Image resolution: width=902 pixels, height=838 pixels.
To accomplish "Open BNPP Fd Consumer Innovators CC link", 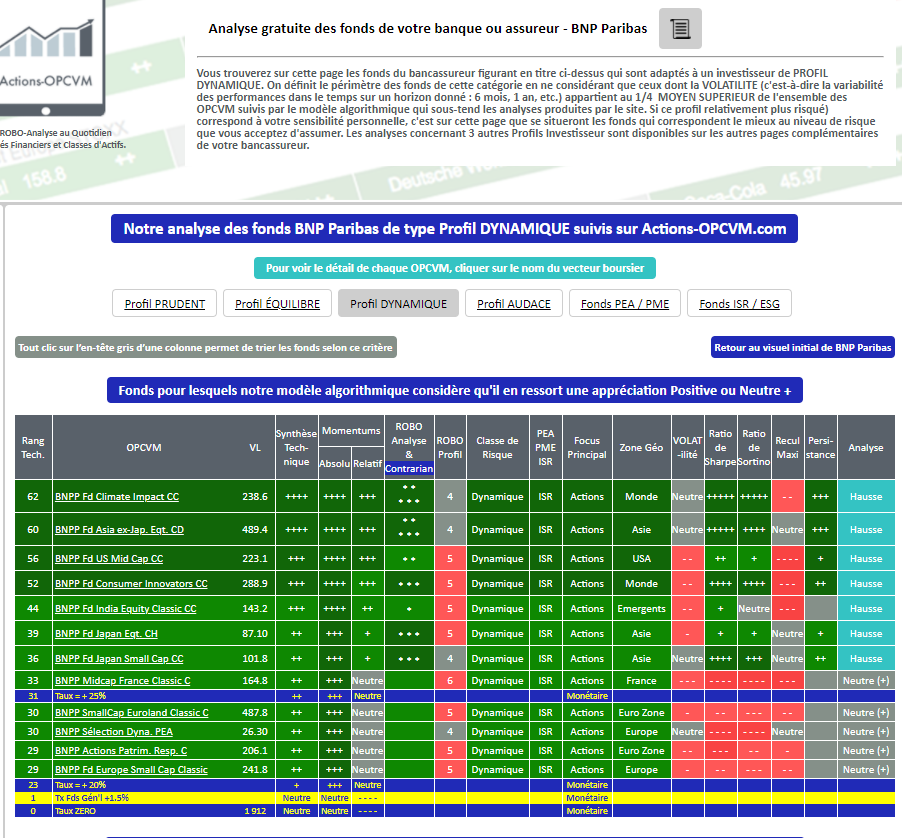I will pos(131,584).
